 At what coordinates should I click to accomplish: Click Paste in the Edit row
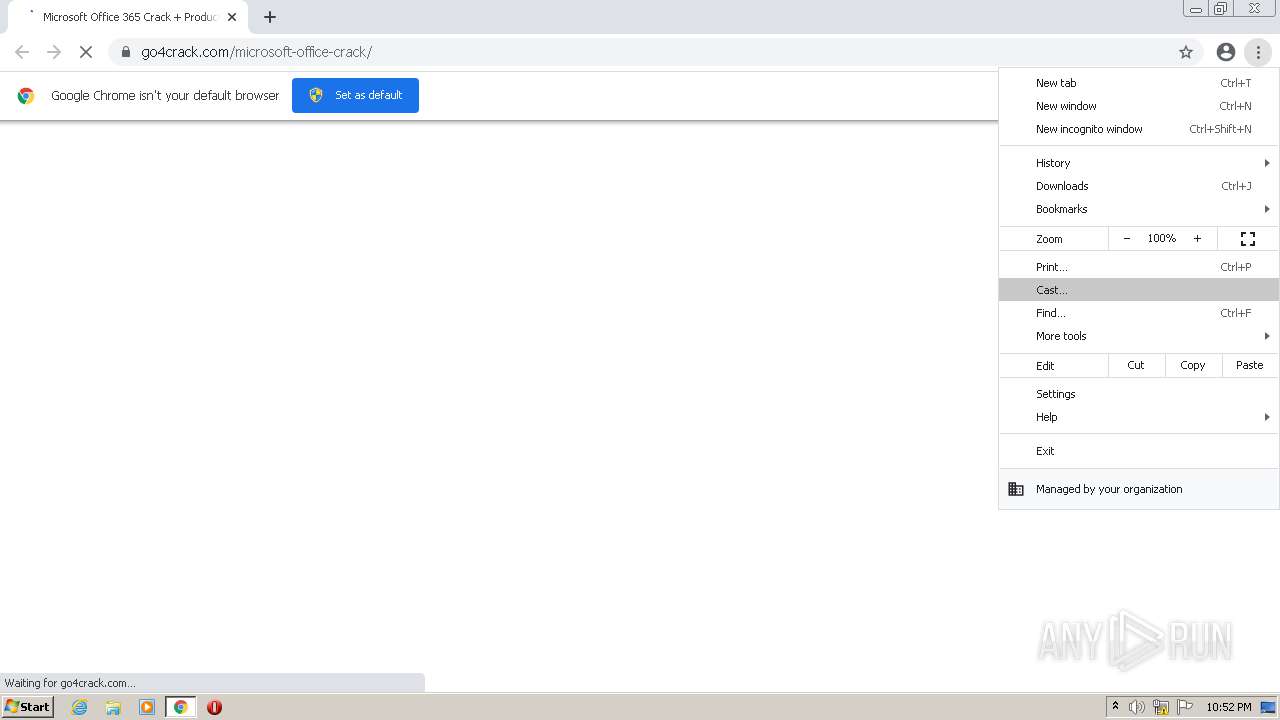(x=1250, y=365)
